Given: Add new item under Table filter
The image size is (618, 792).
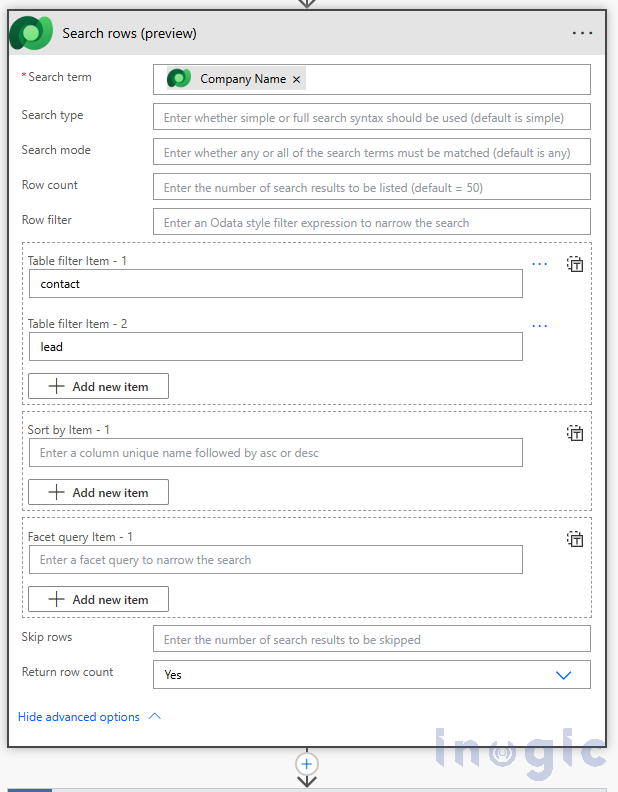Looking at the screenshot, I should [x=98, y=386].
